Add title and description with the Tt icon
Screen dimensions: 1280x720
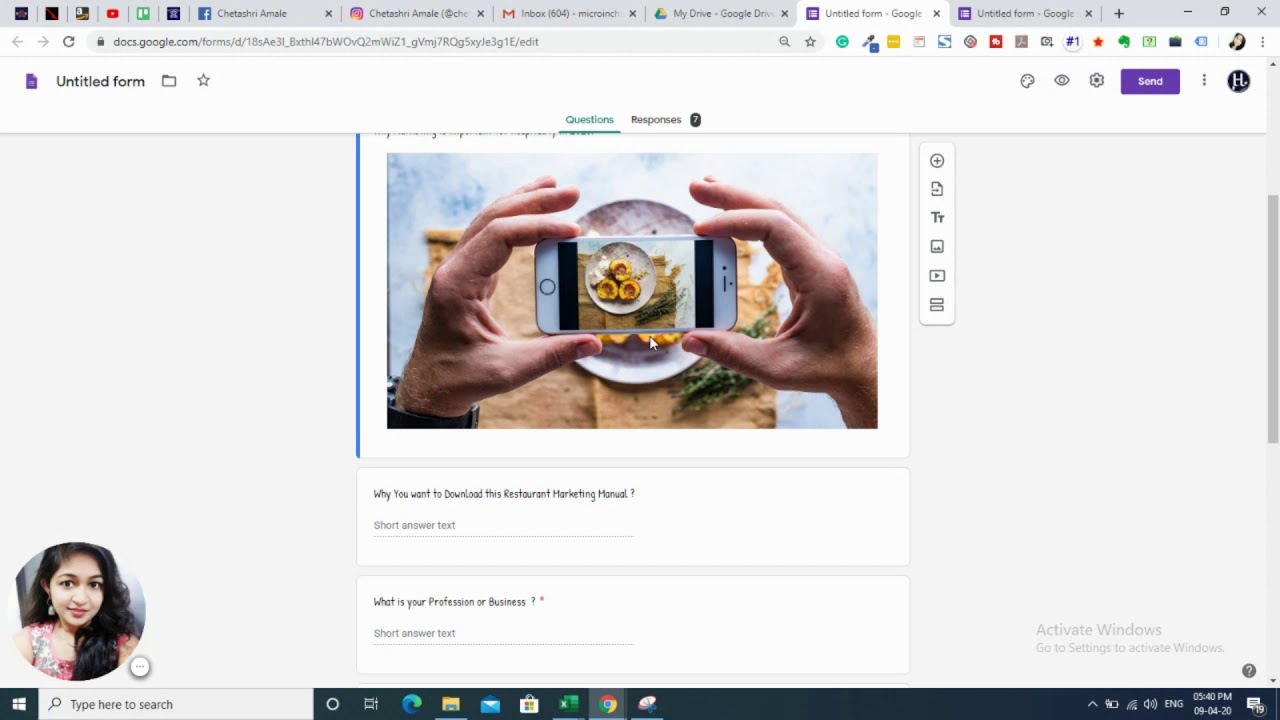(x=937, y=217)
